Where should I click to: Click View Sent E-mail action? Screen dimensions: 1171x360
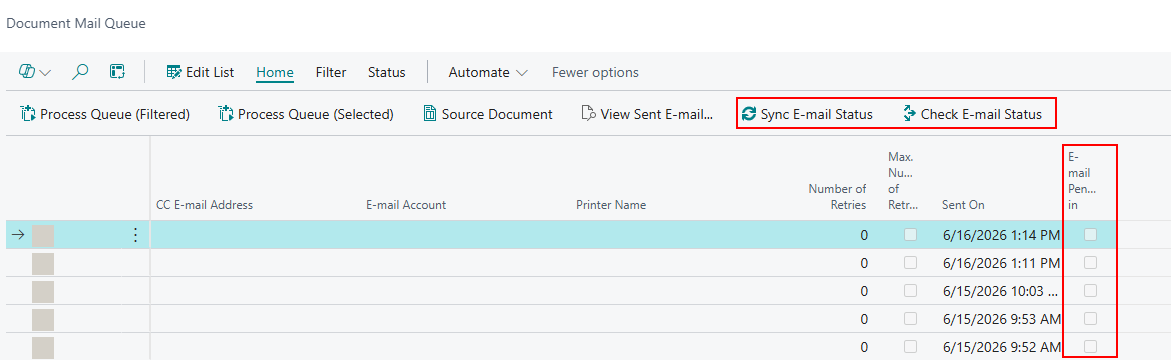[x=647, y=114]
